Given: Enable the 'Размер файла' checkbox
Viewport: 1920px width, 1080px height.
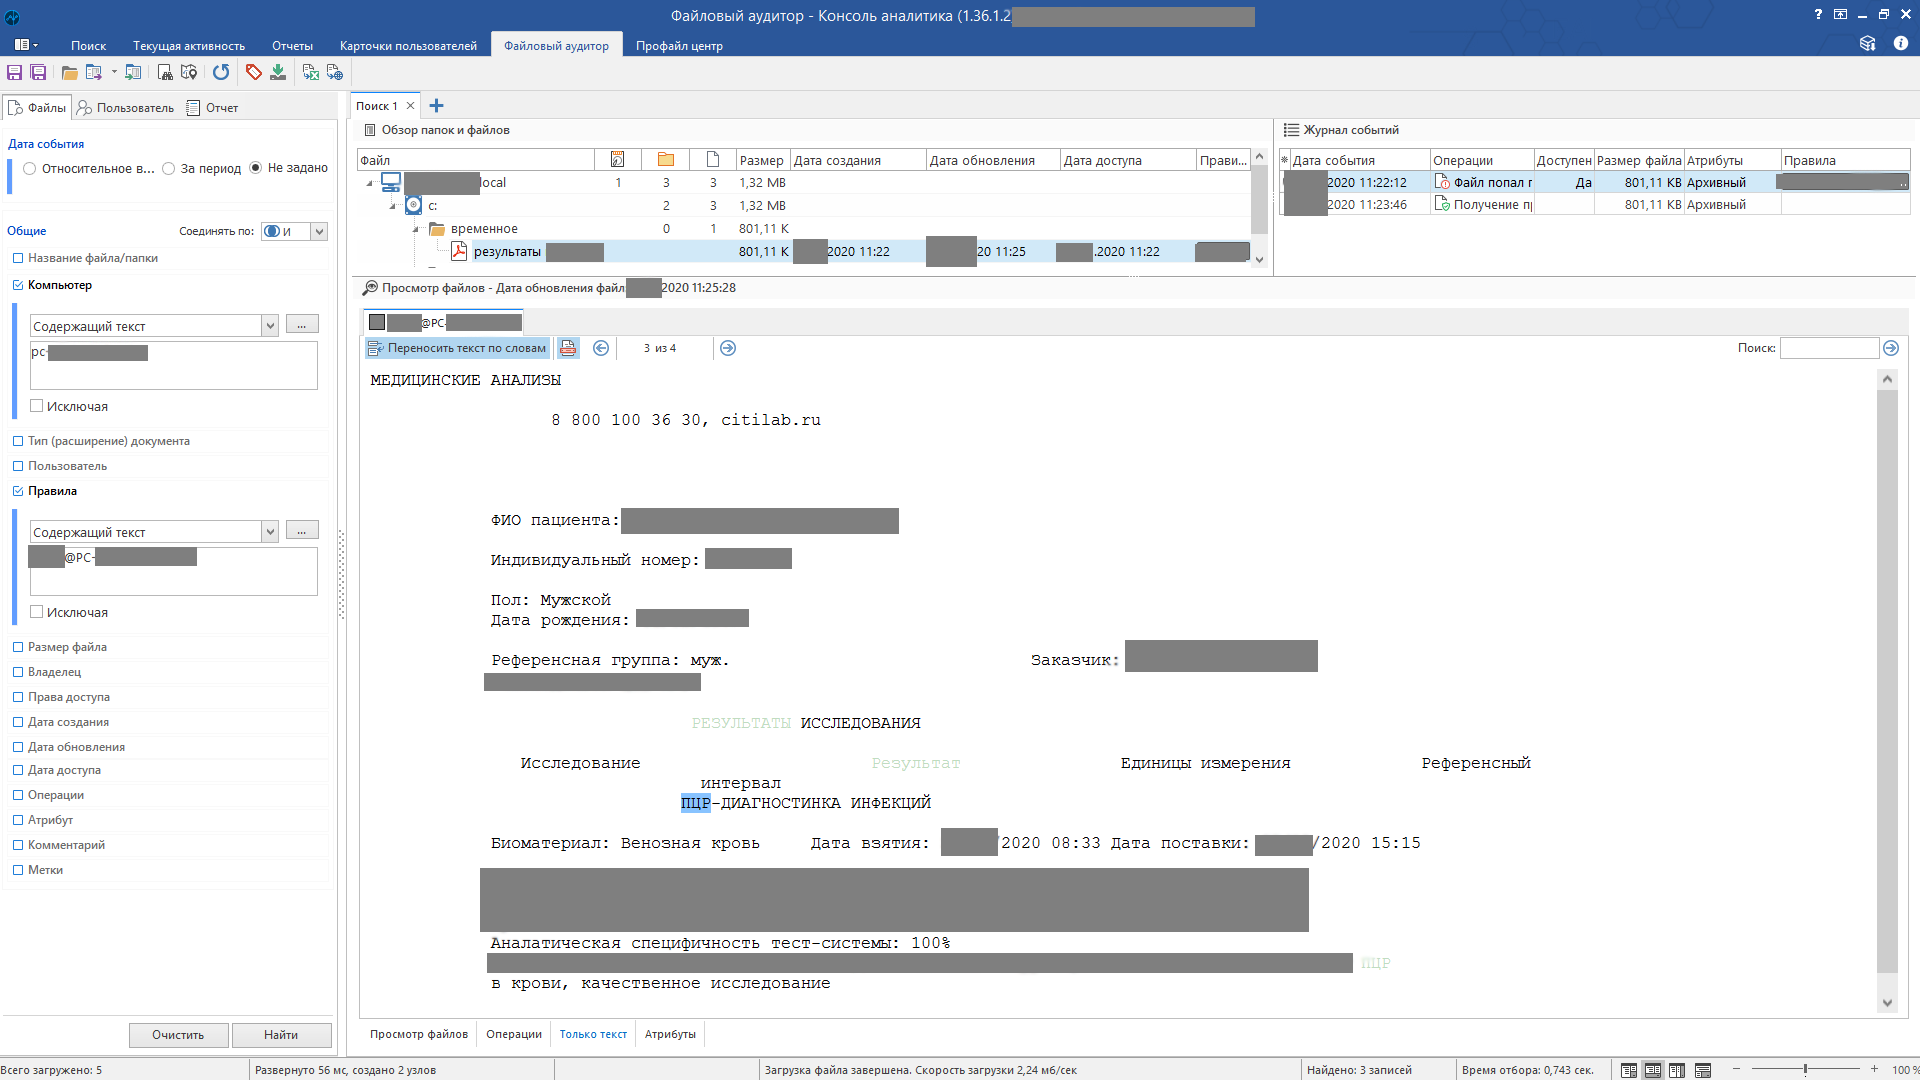Looking at the screenshot, I should click(18, 647).
